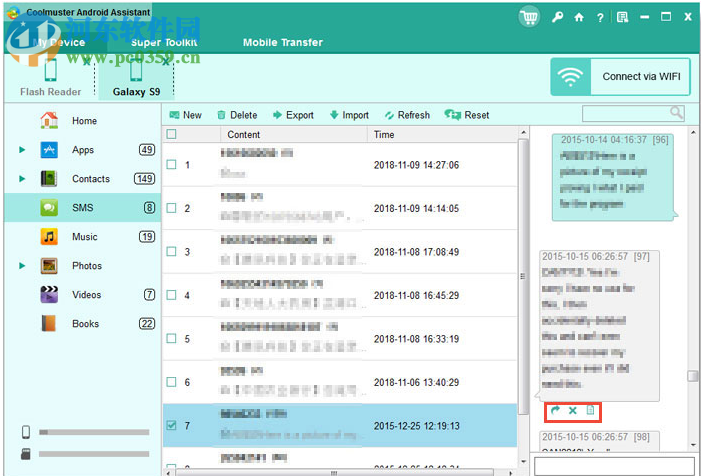Click the Reset toolbar button

(x=467, y=115)
